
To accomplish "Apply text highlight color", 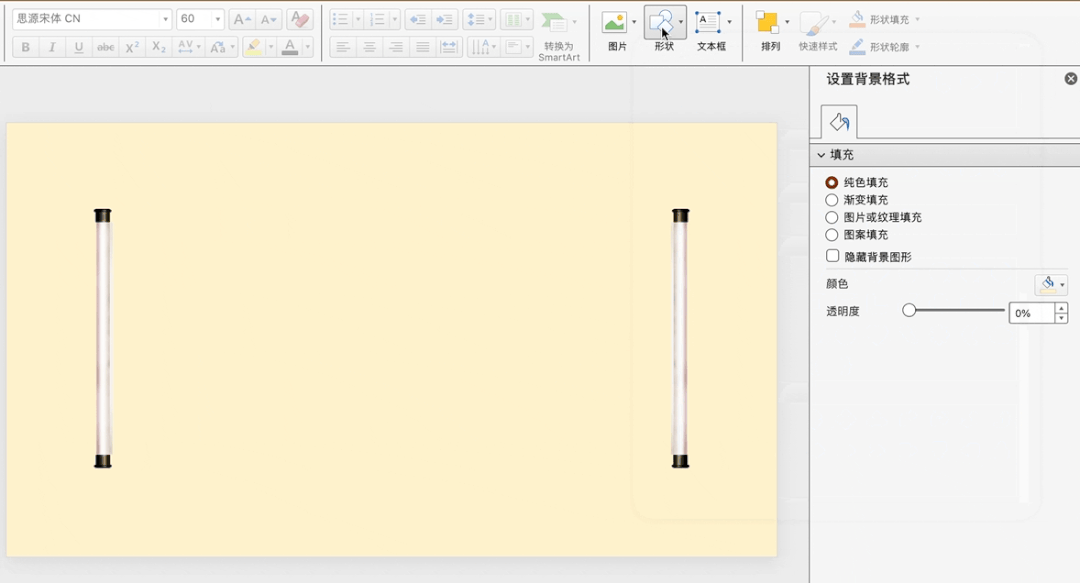I will [x=253, y=47].
